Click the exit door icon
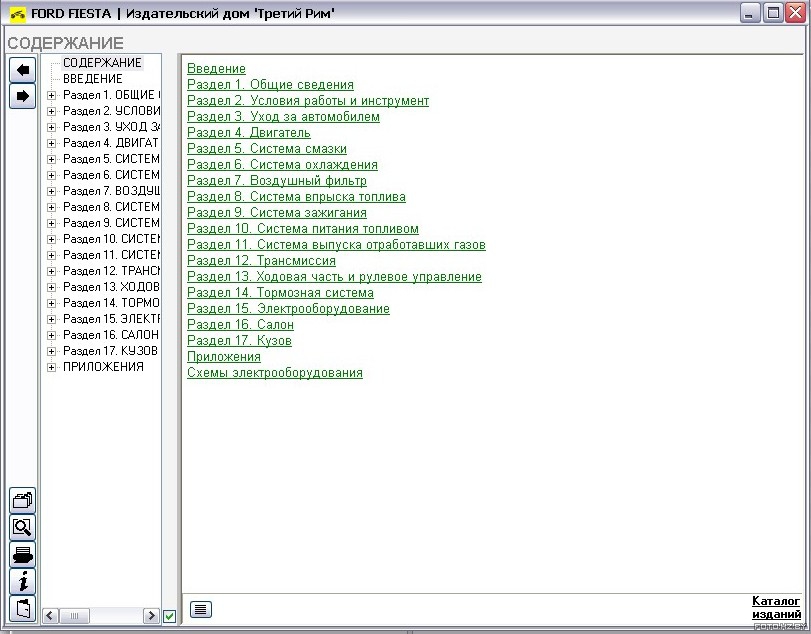The width and height of the screenshot is (811, 634). point(22,608)
